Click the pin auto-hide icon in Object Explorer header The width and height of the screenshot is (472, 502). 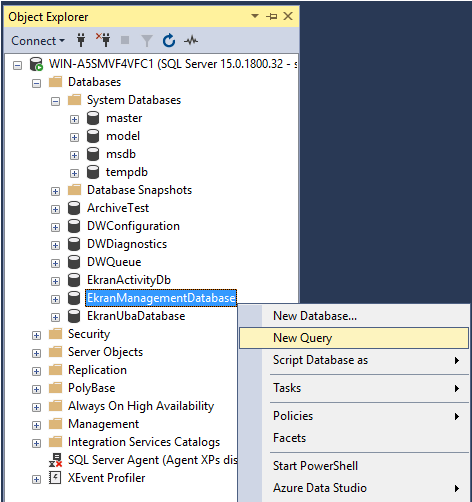pos(272,16)
